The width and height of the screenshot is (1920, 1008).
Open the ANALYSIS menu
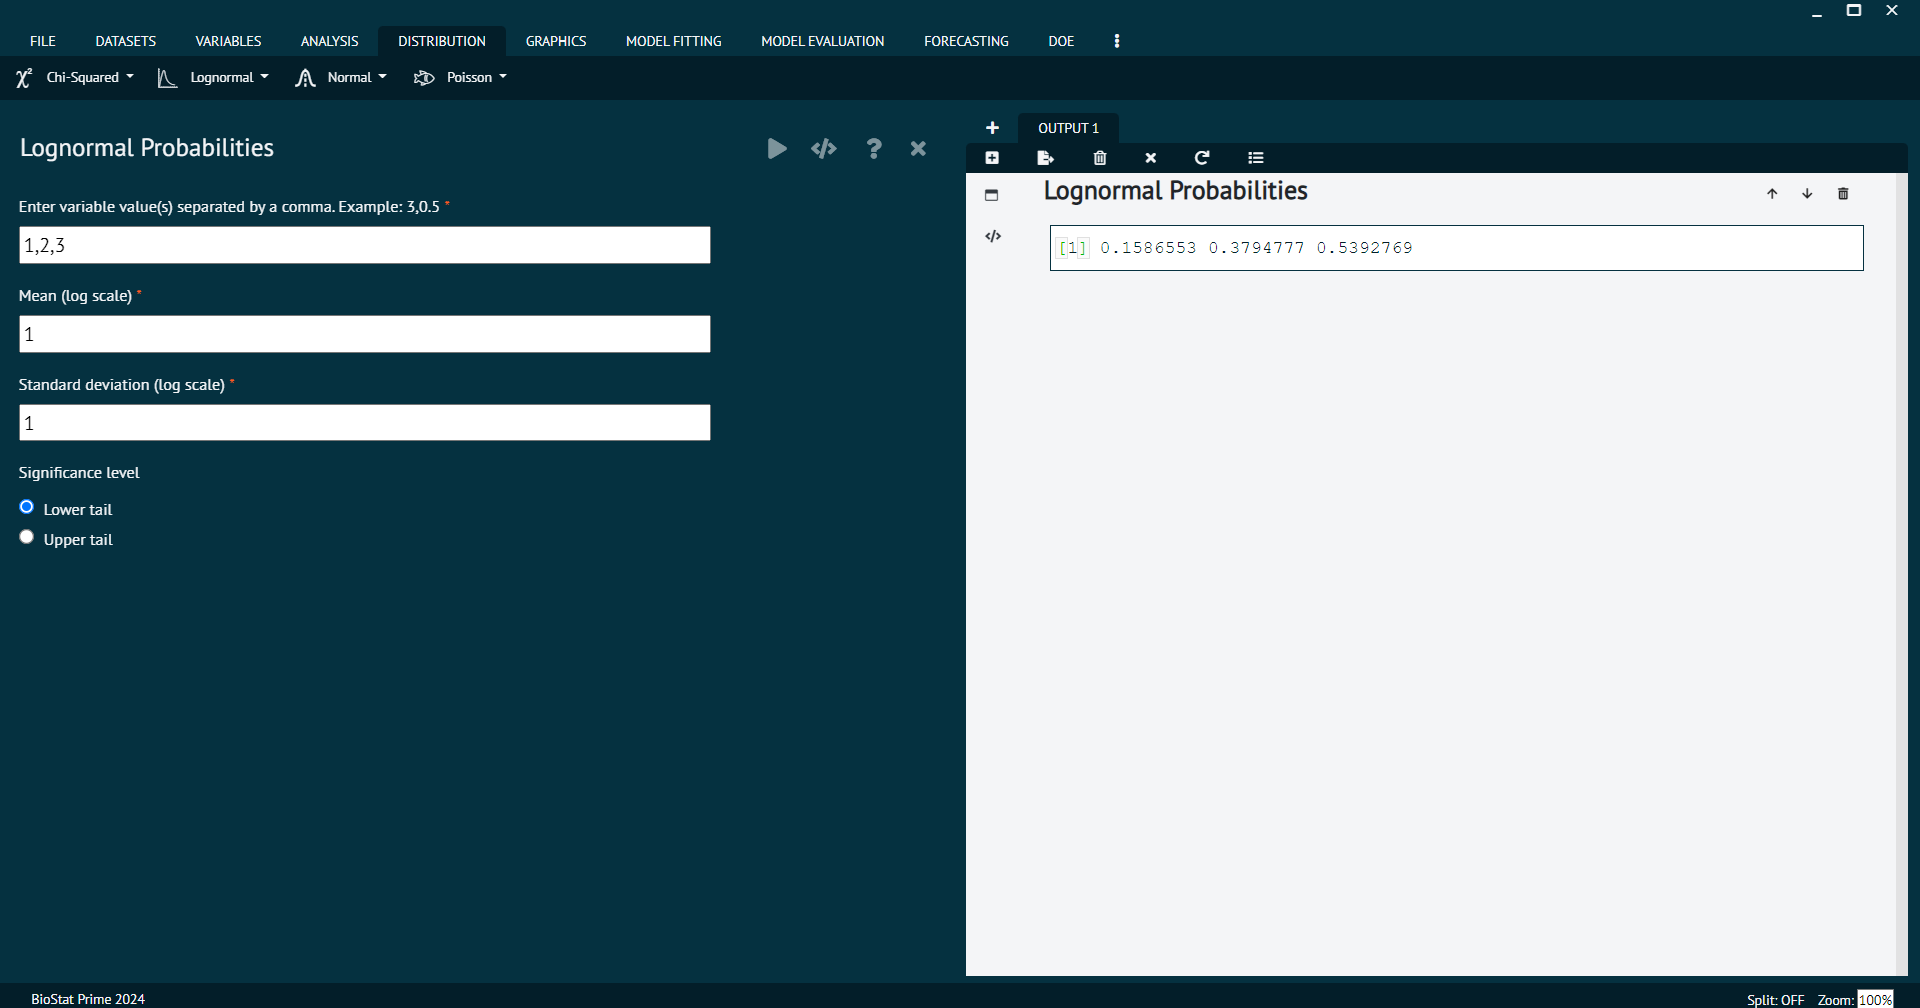329,41
